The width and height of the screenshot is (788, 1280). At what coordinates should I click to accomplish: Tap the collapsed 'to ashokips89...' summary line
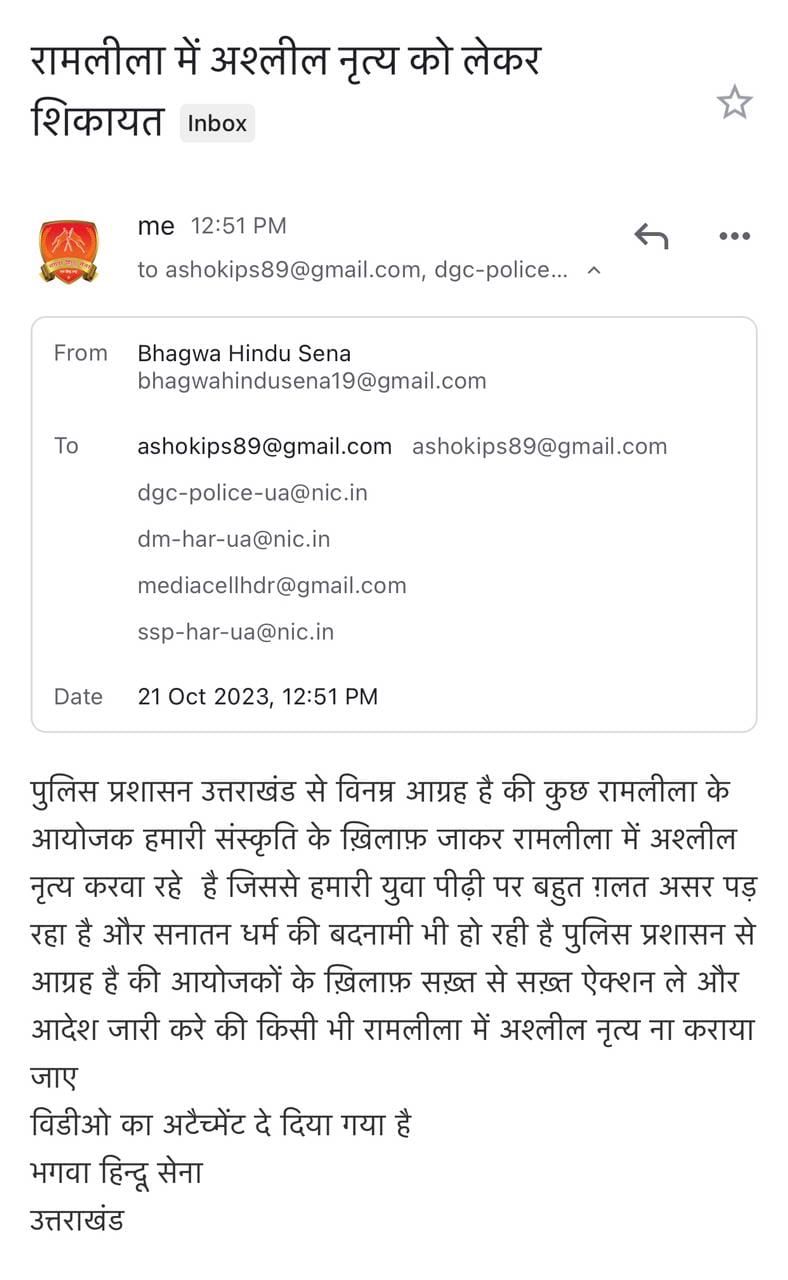click(353, 270)
